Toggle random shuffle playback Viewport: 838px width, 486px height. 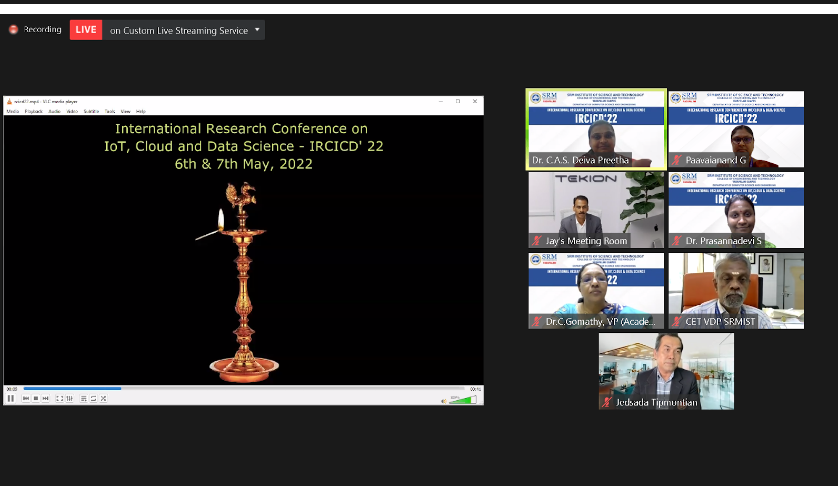point(103,398)
